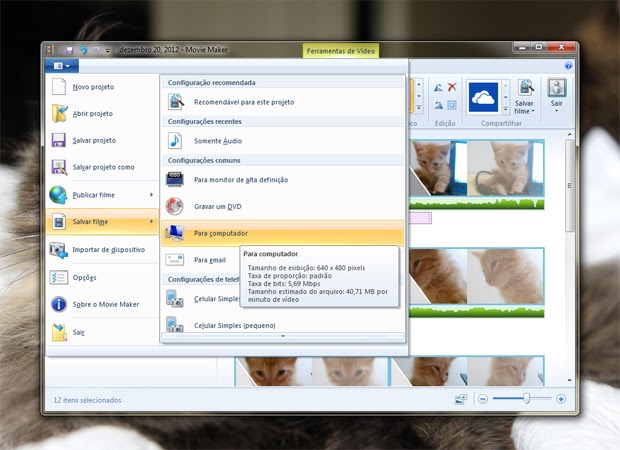Click the Somente Áudio music note icon
Image resolution: width=620 pixels, height=450 pixels.
pos(175,141)
